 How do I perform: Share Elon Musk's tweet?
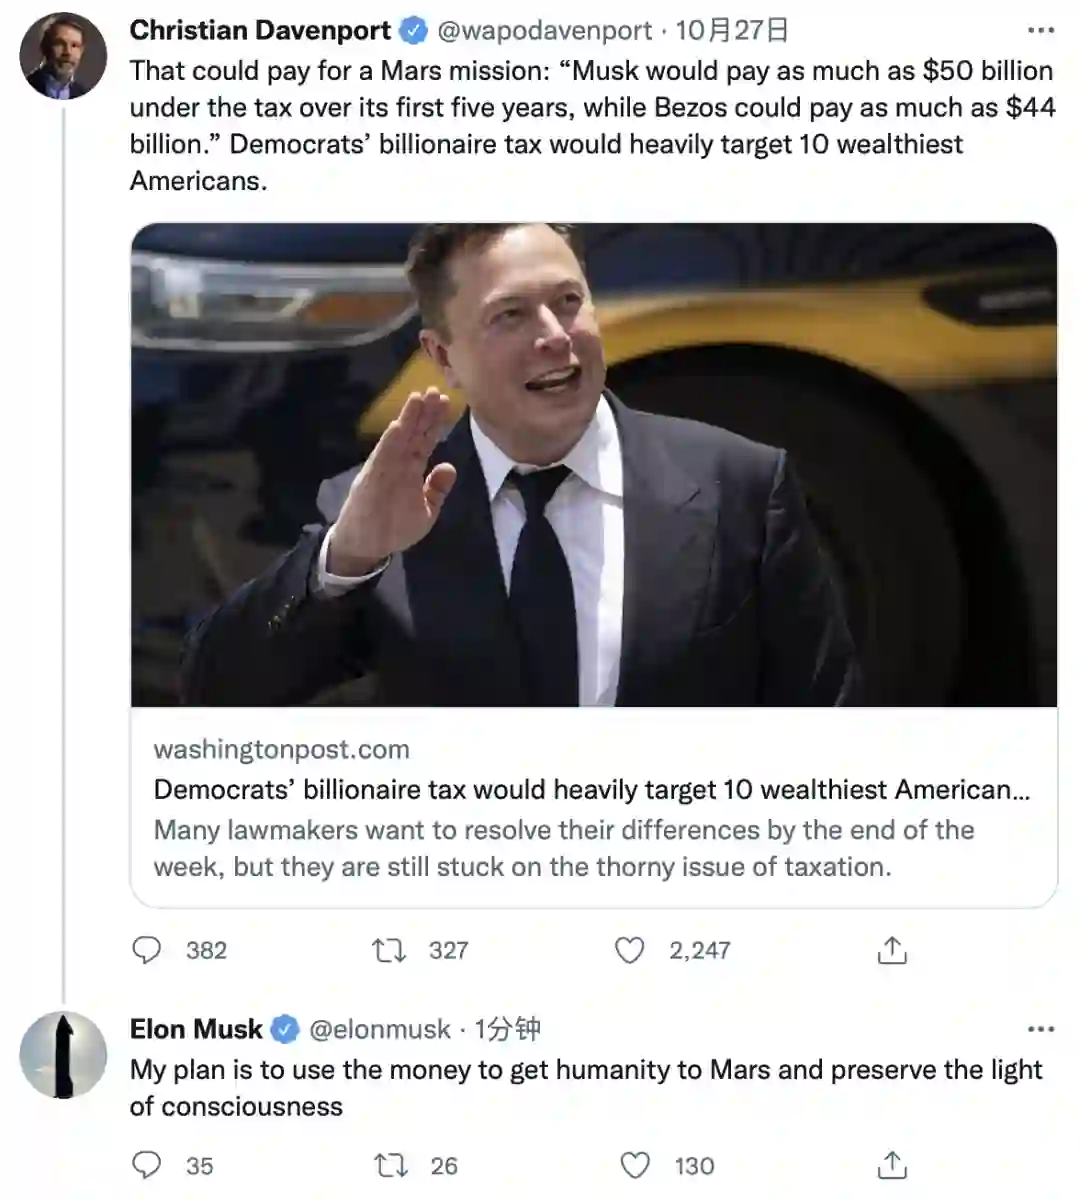(892, 1165)
